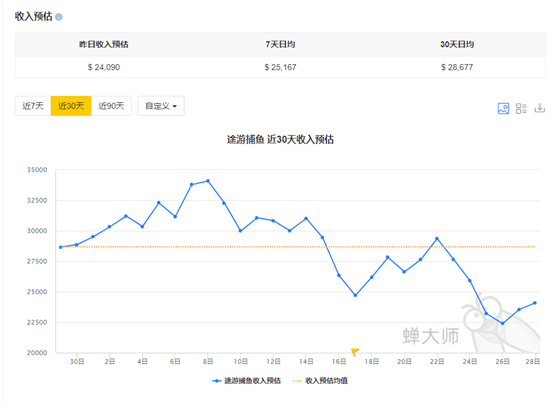Click the 收入预估 section heading
This screenshot has height=404, width=558.
pyautogui.click(x=33, y=16)
